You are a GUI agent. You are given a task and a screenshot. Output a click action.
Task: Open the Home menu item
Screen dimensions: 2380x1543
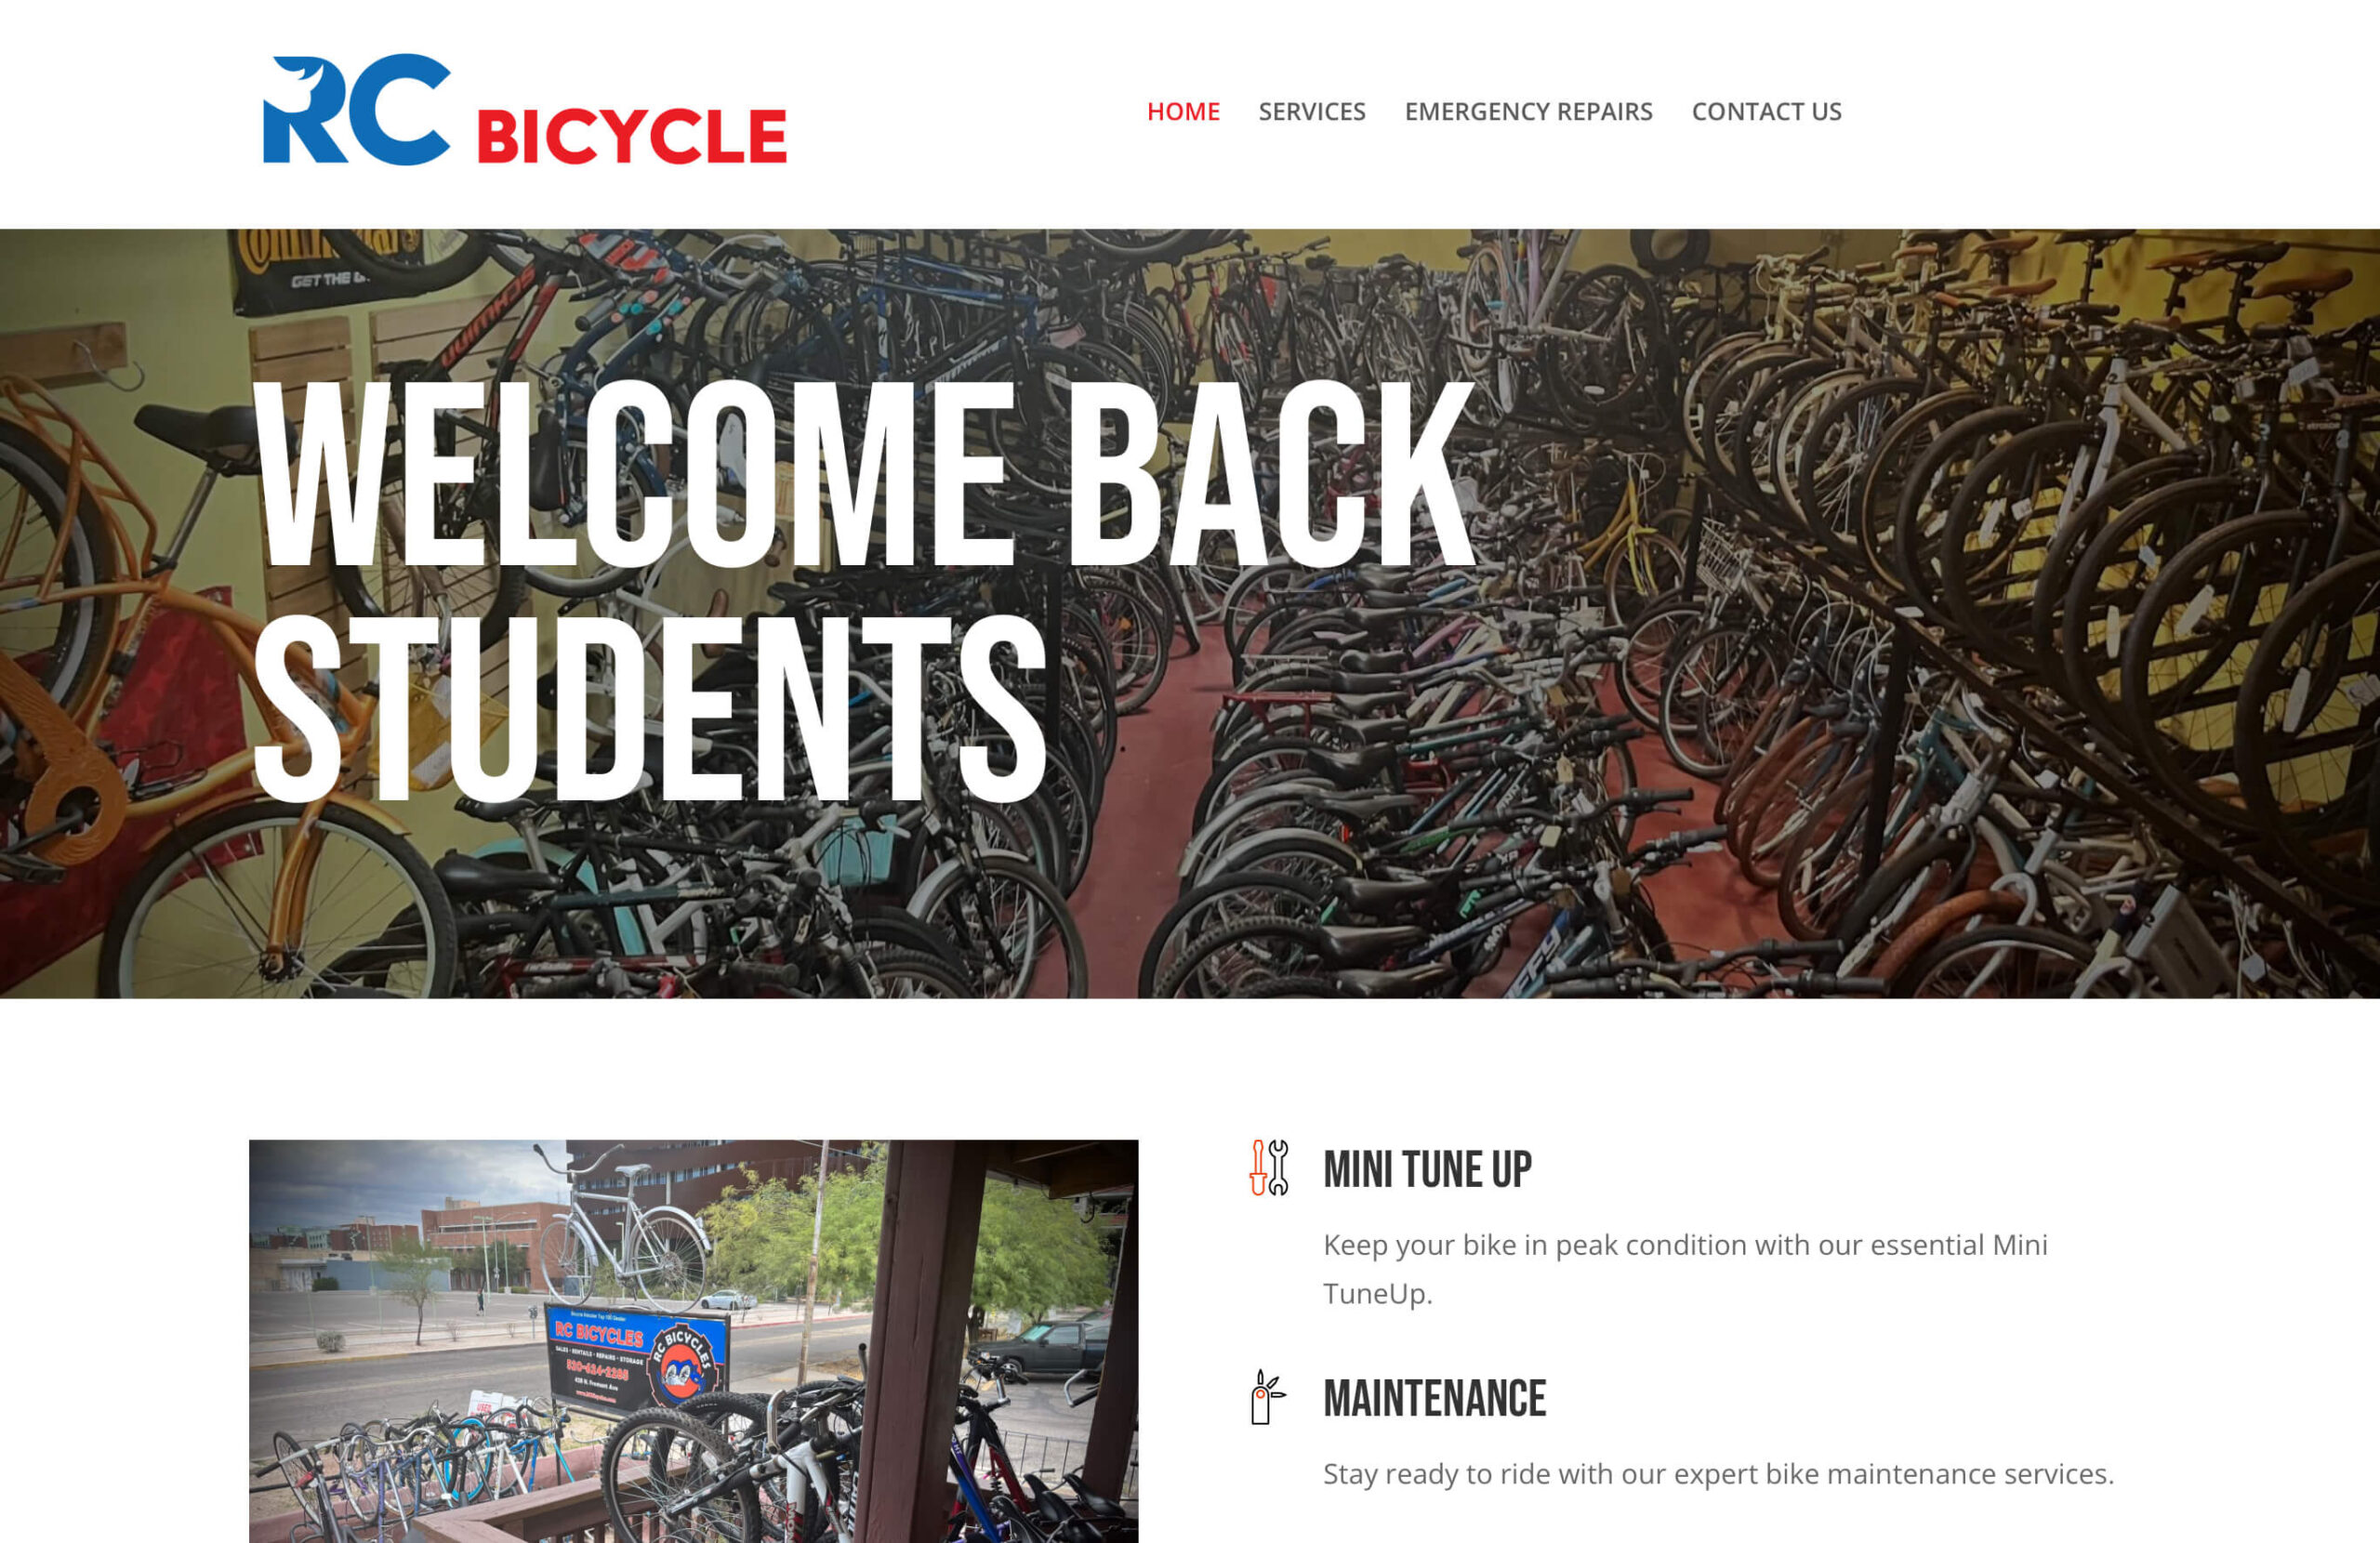click(x=1183, y=111)
